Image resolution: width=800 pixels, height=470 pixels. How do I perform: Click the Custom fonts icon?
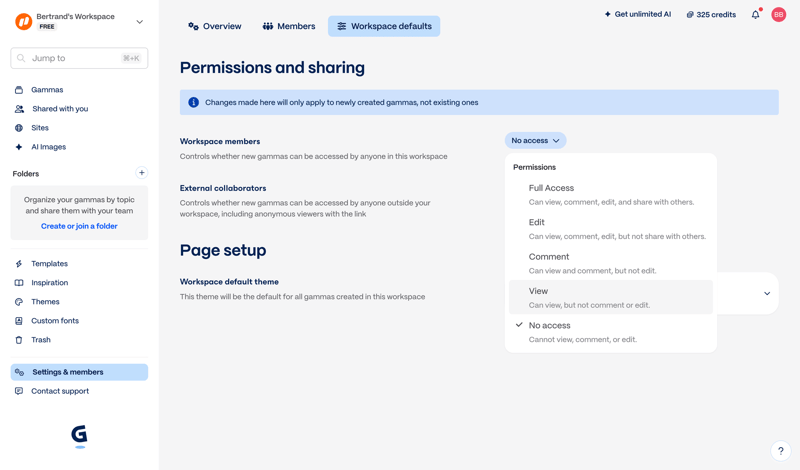(x=19, y=320)
